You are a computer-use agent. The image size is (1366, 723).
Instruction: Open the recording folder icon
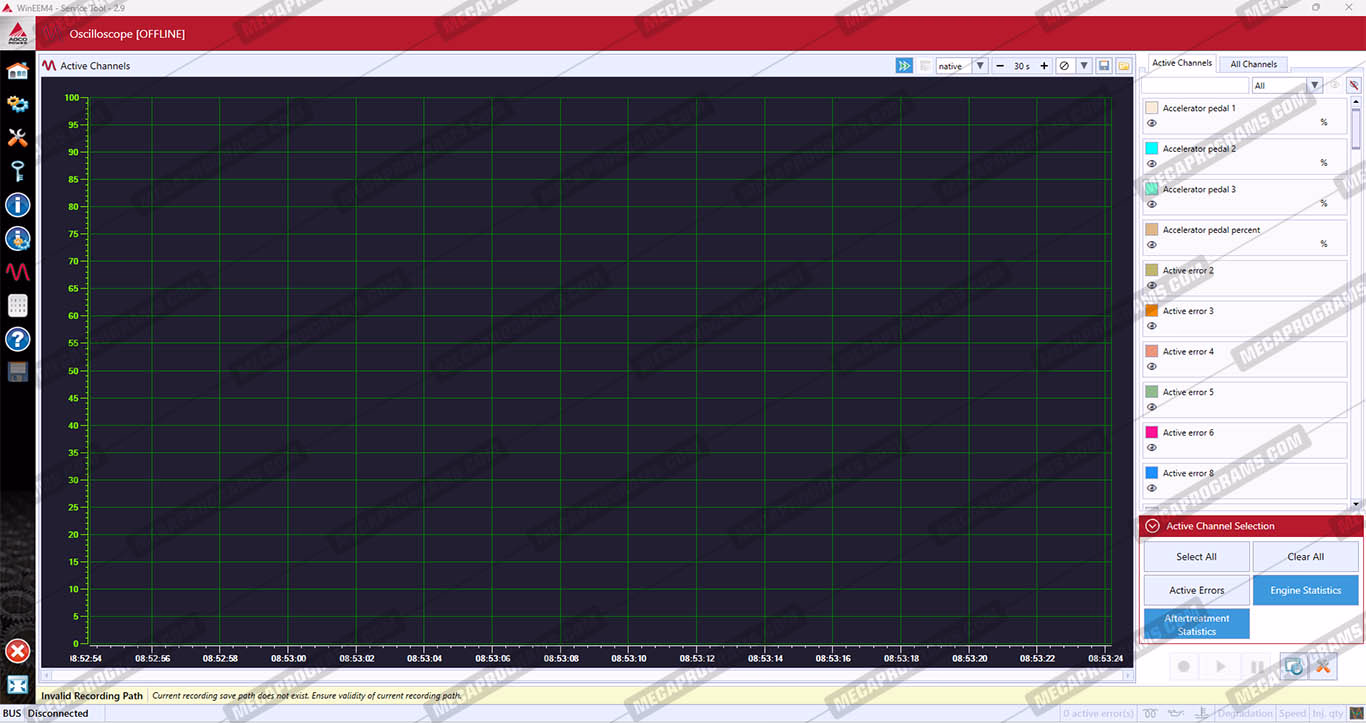pos(1124,66)
